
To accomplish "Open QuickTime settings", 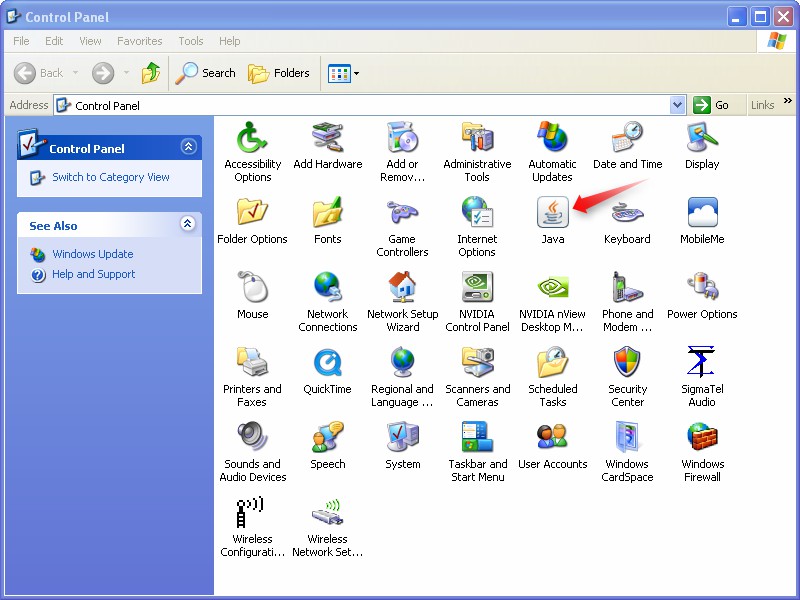I will tap(328, 363).
